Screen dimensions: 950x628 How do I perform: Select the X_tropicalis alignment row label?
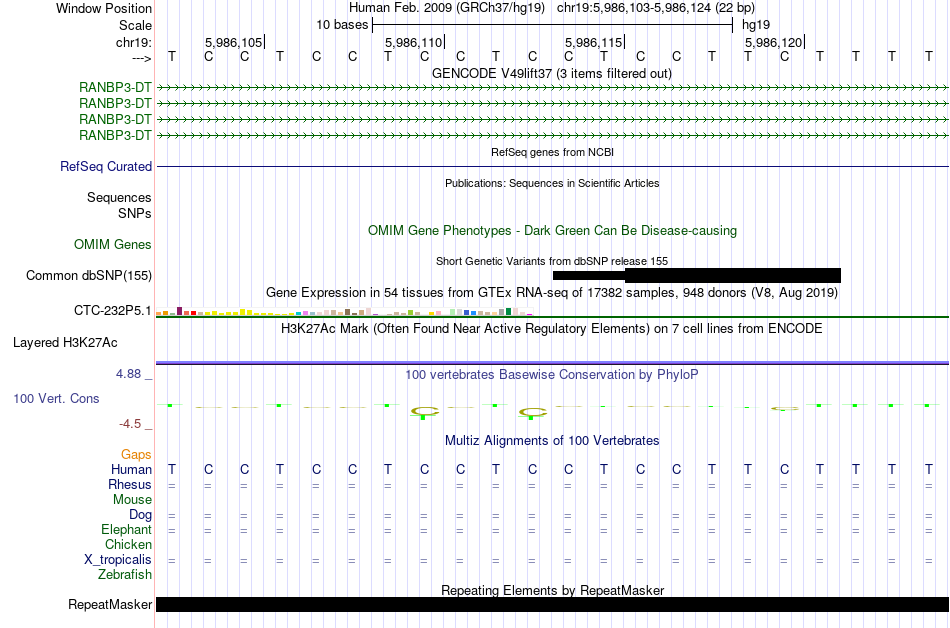tap(118, 560)
